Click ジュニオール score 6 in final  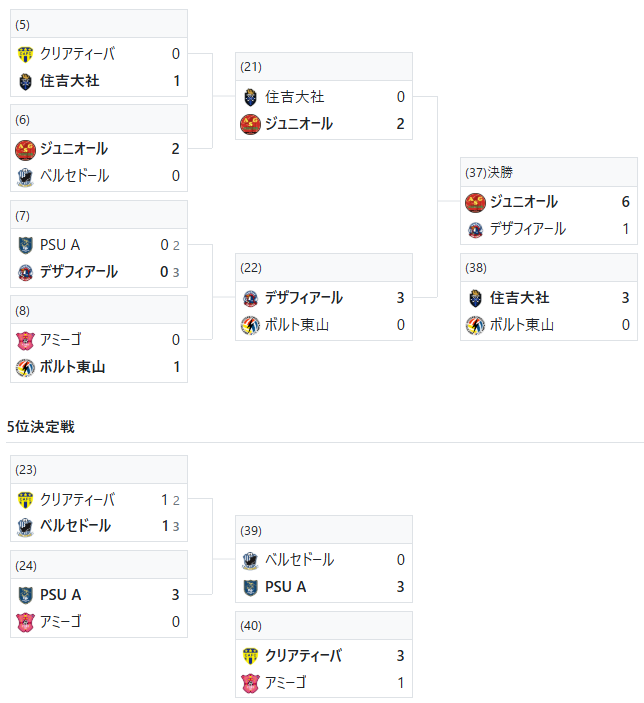[x=626, y=202]
